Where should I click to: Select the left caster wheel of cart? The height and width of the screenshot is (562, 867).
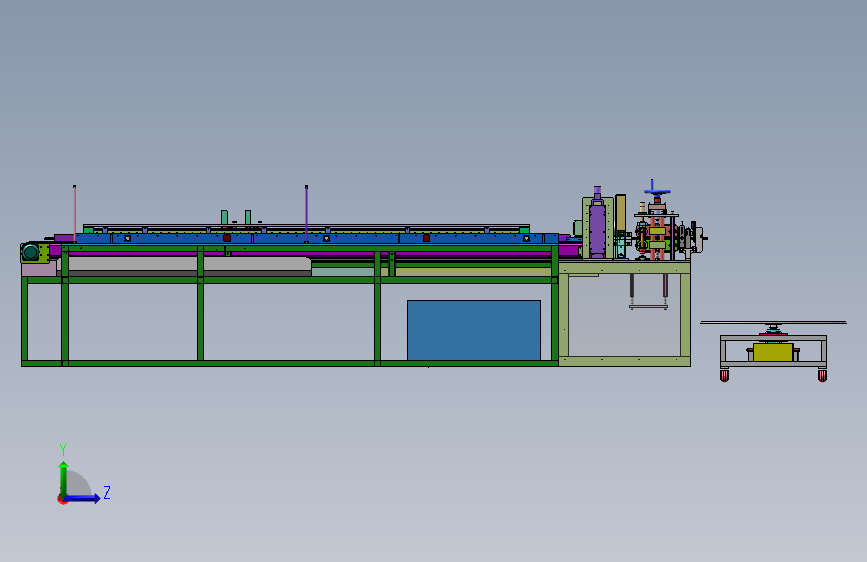coord(724,376)
